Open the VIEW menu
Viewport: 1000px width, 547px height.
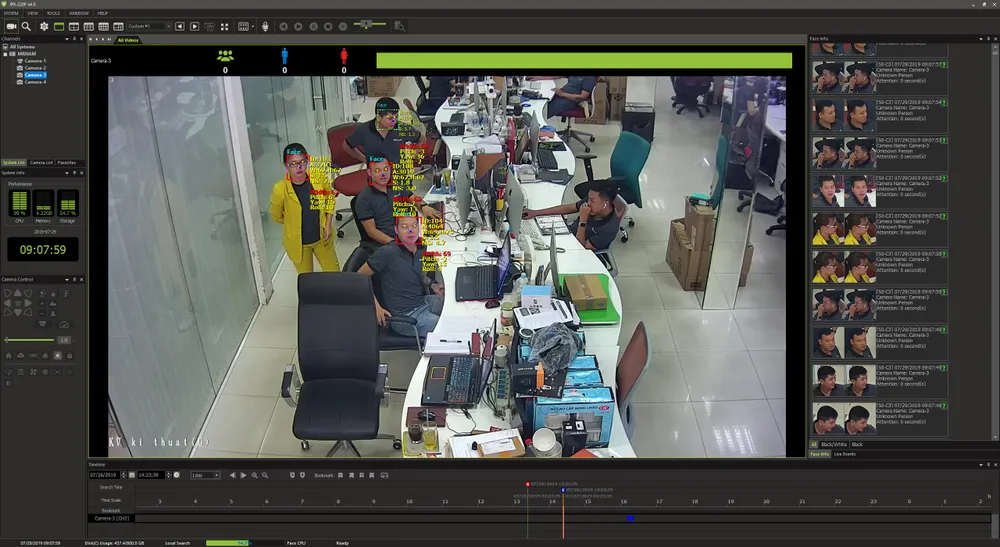coord(33,13)
